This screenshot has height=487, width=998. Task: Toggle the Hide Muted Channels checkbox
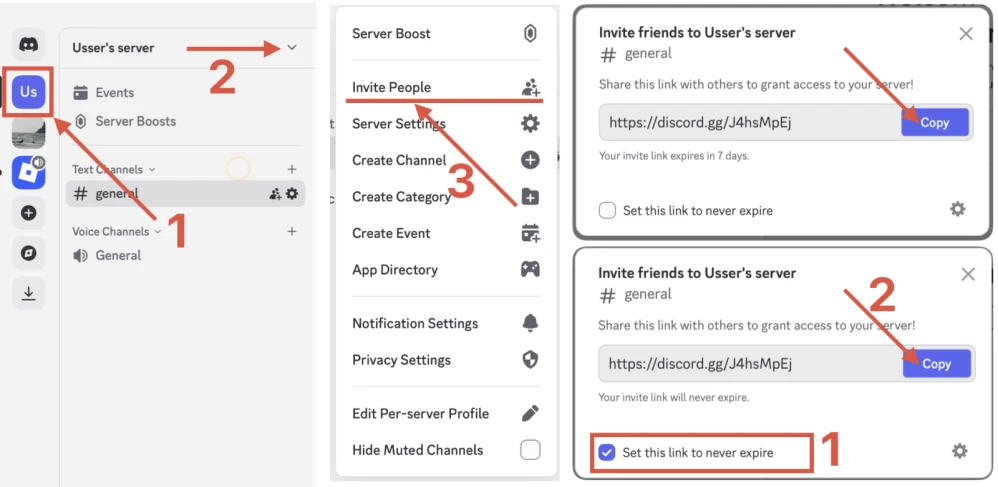530,450
